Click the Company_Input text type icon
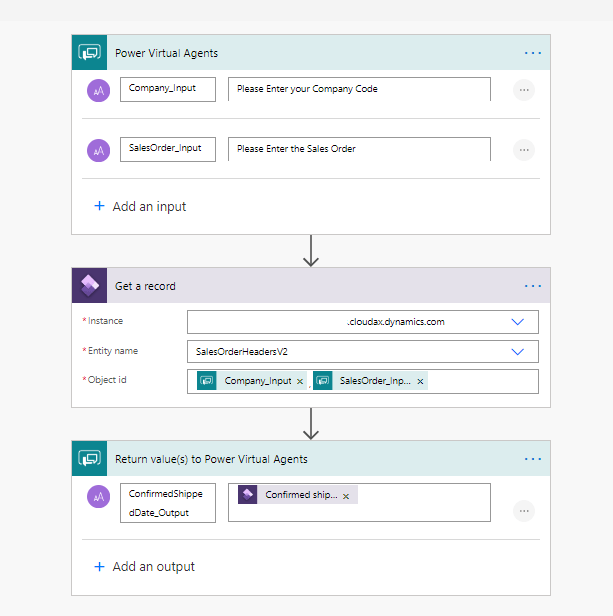 [x=98, y=90]
